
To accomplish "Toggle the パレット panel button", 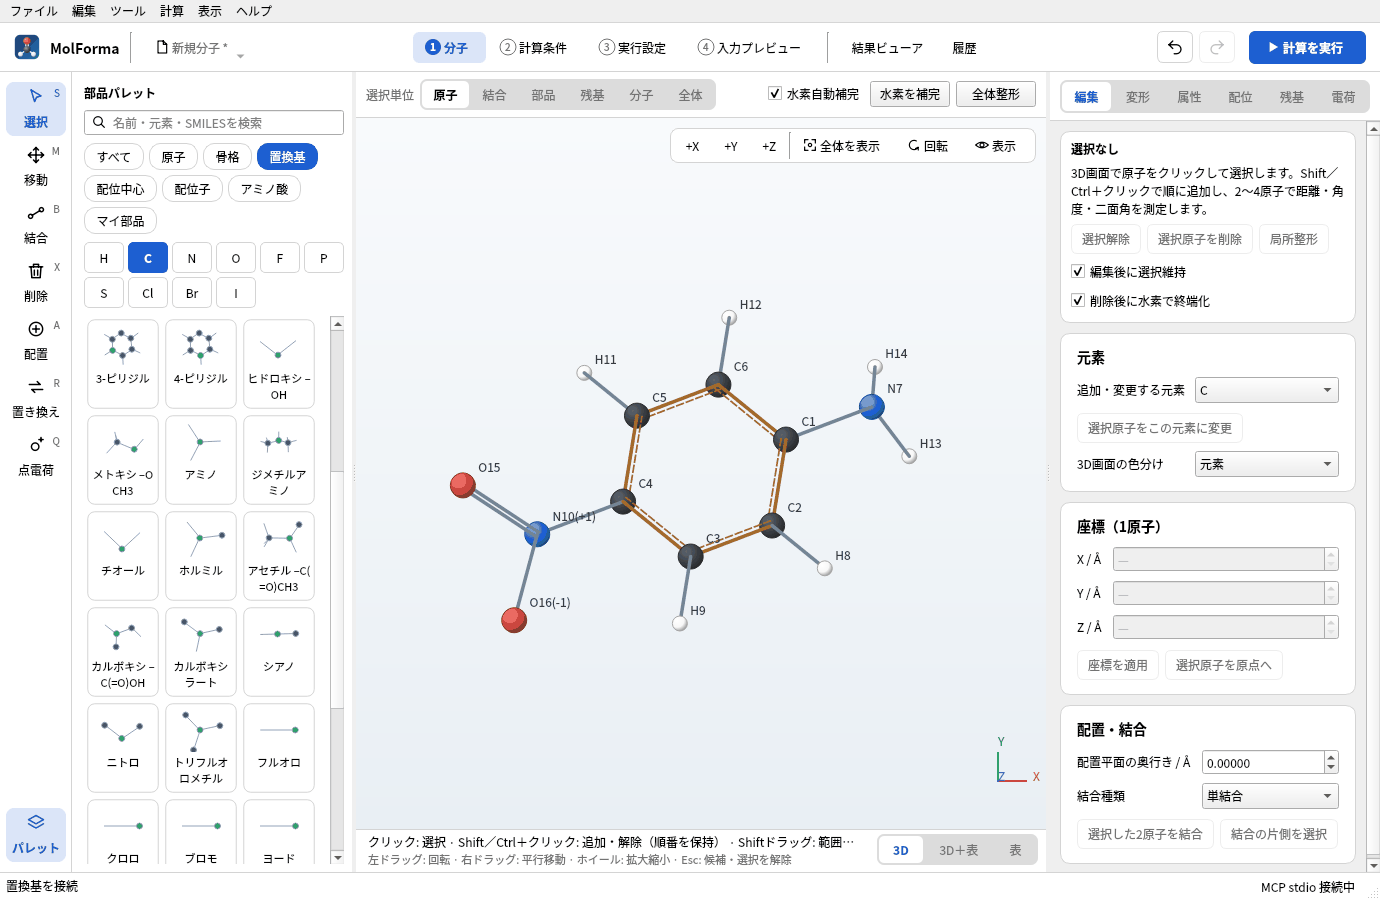I will (36, 834).
